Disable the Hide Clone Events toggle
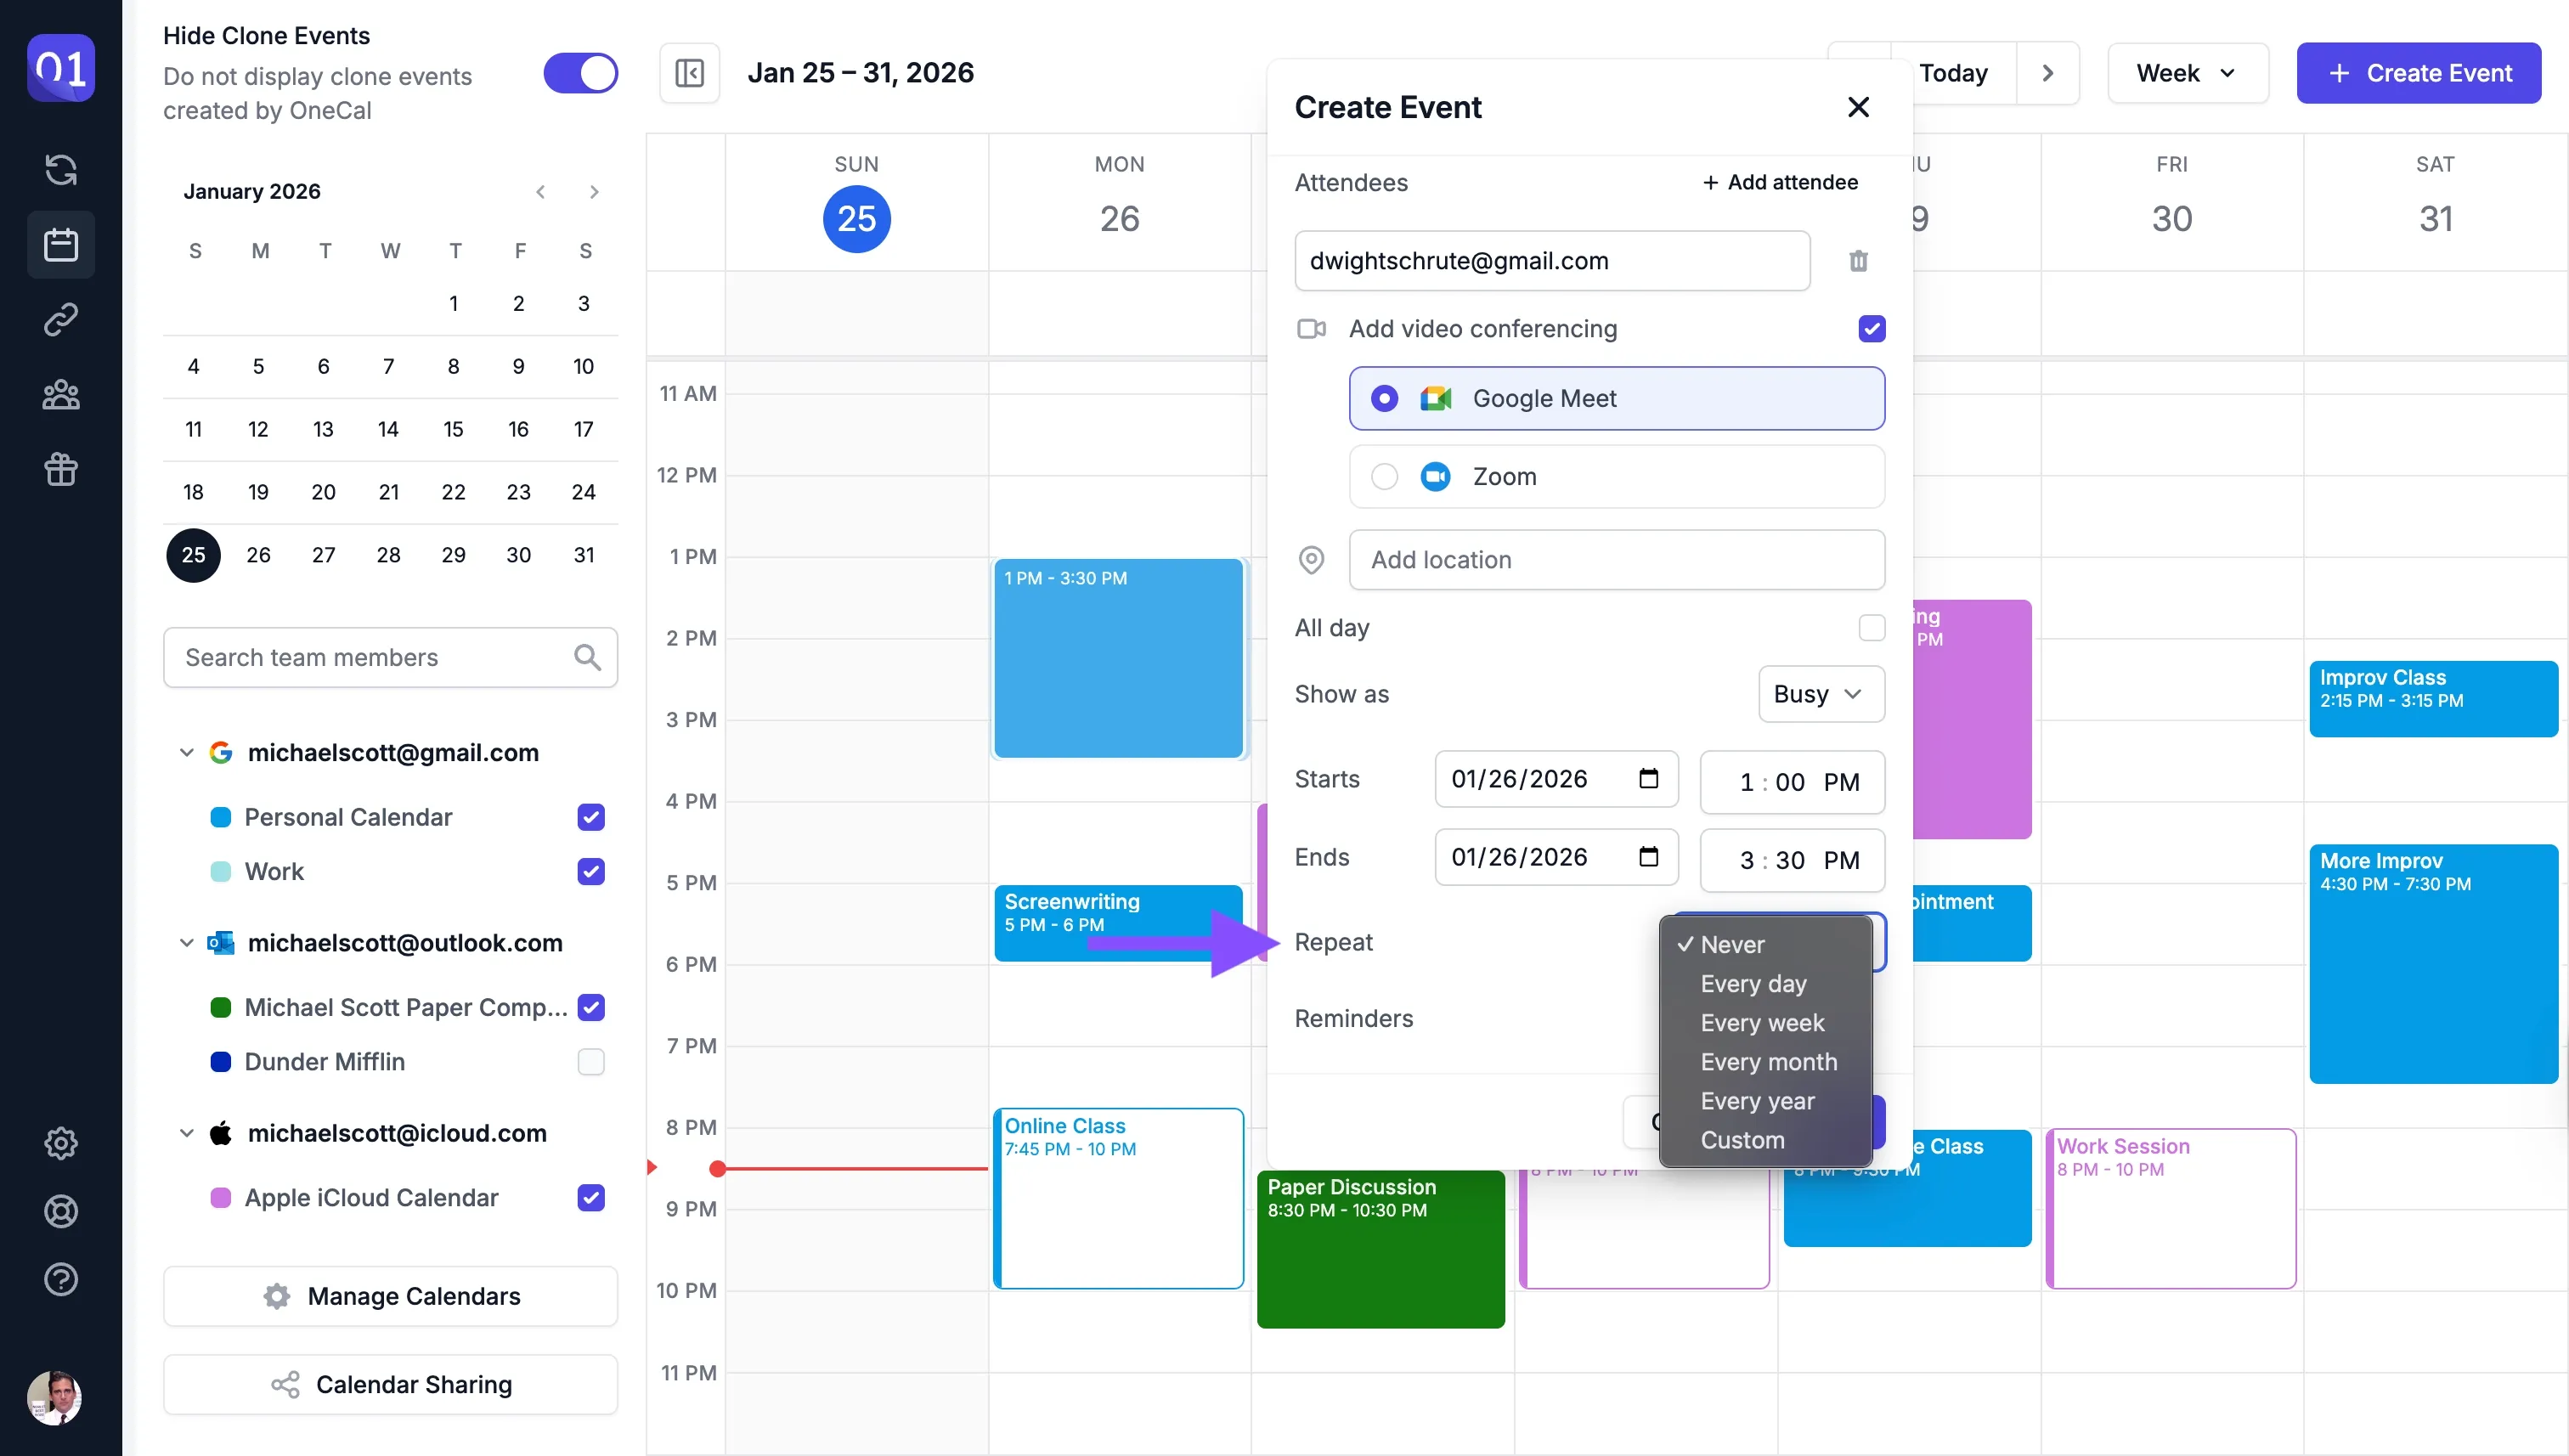 tap(580, 72)
